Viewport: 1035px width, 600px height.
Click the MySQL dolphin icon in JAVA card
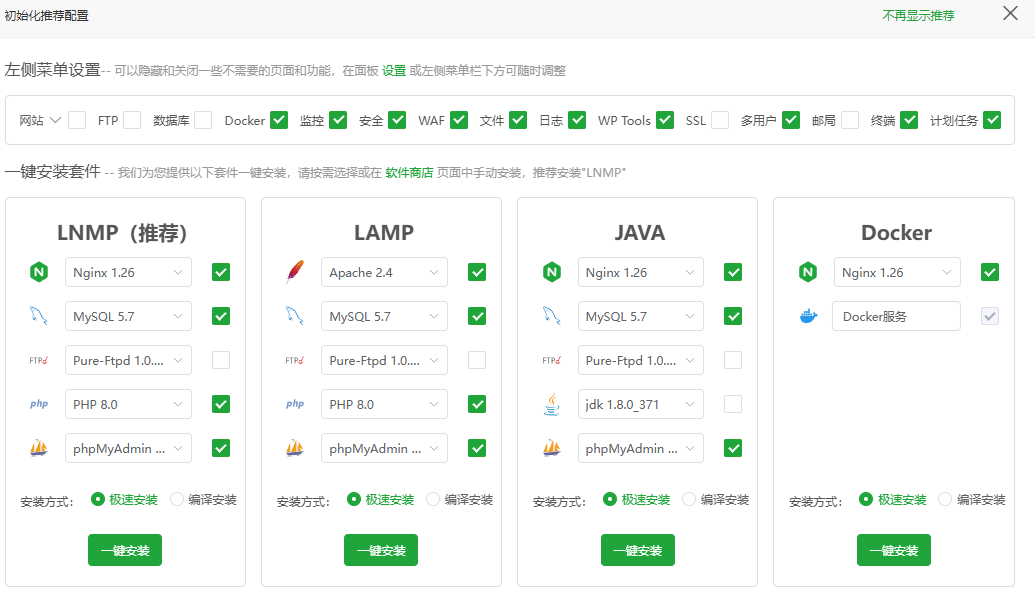552,316
